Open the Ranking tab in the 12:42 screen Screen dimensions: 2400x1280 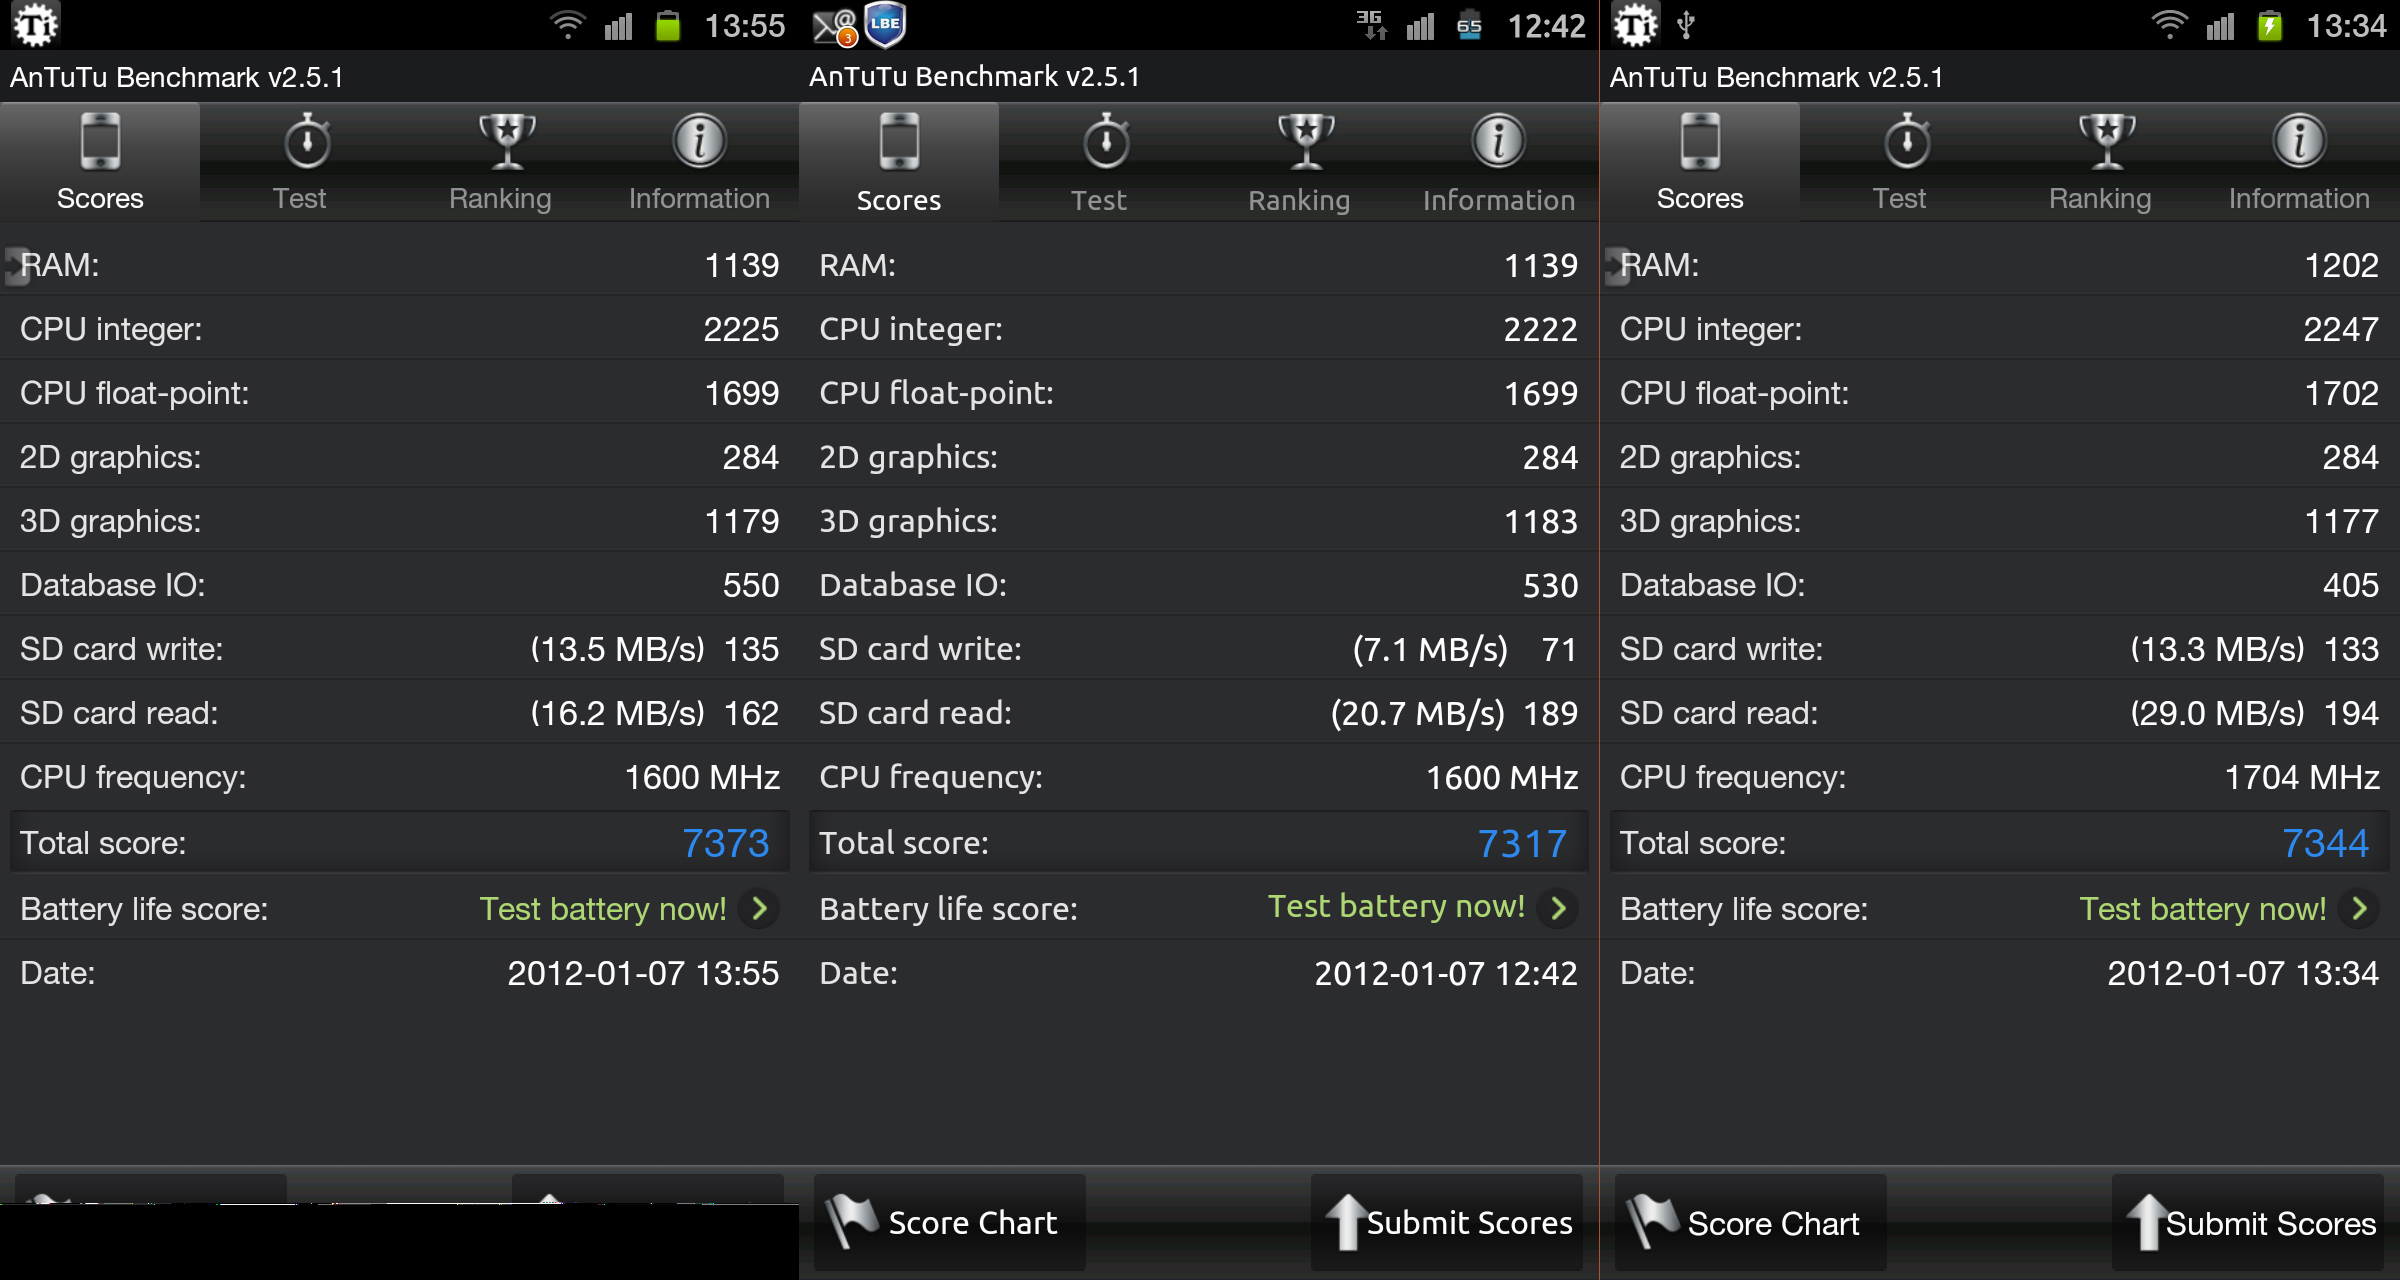(1299, 162)
